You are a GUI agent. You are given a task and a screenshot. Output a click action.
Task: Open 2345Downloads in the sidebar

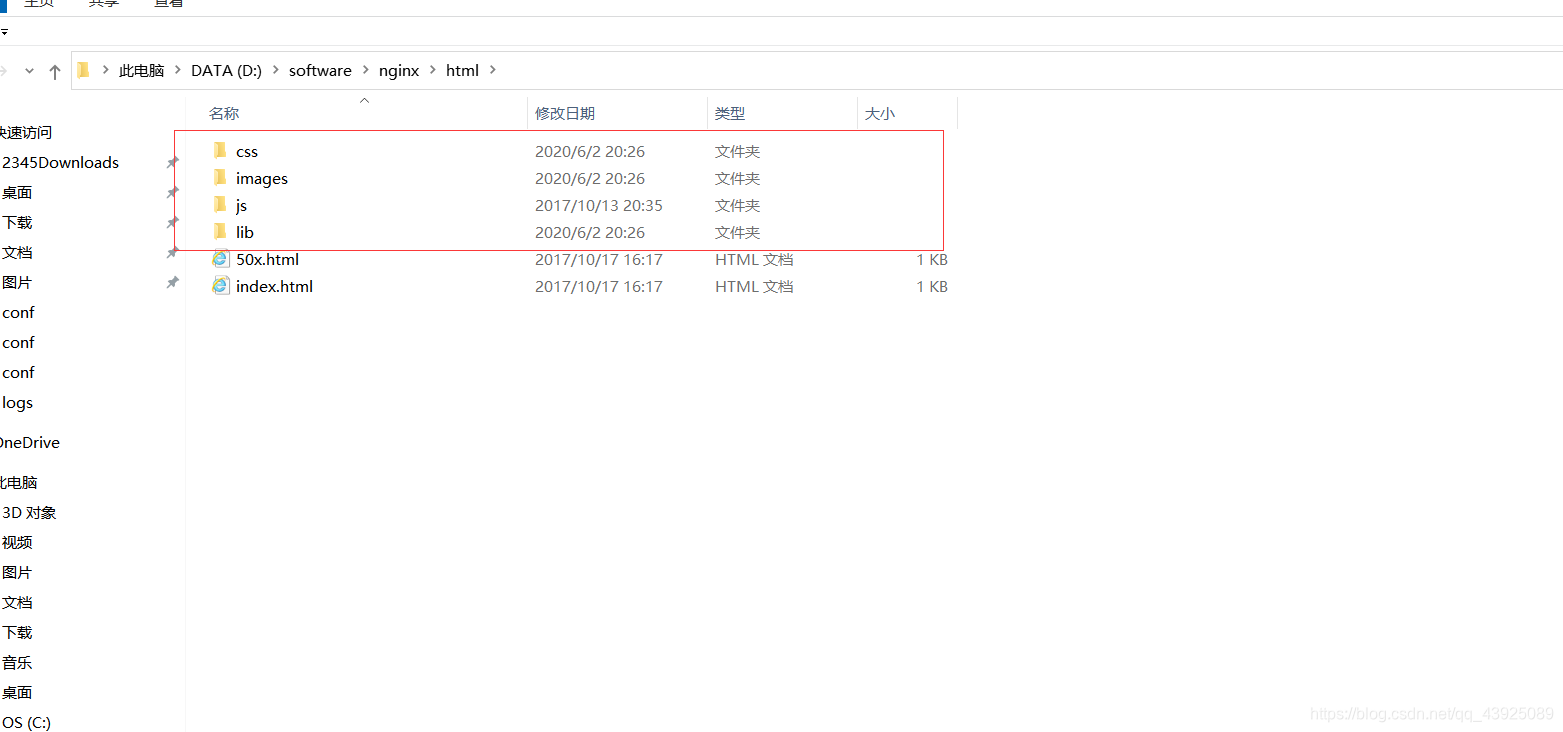60,163
